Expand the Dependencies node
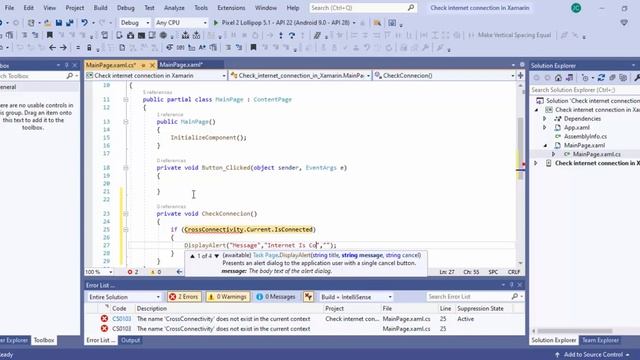The height and width of the screenshot is (360, 640). point(544,119)
